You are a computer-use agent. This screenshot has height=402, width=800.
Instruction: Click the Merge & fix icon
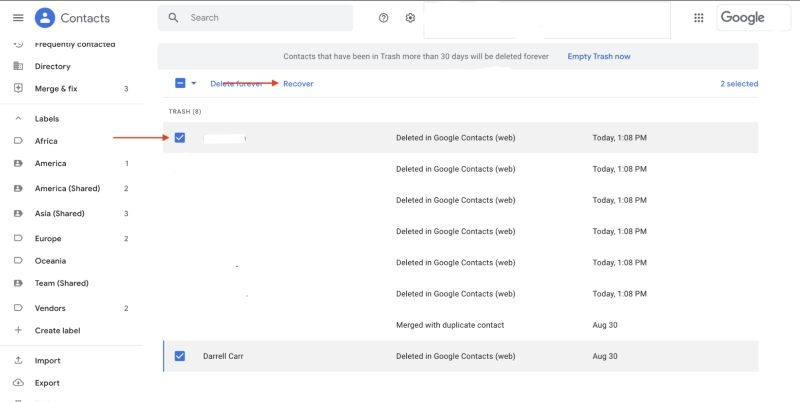pos(18,89)
